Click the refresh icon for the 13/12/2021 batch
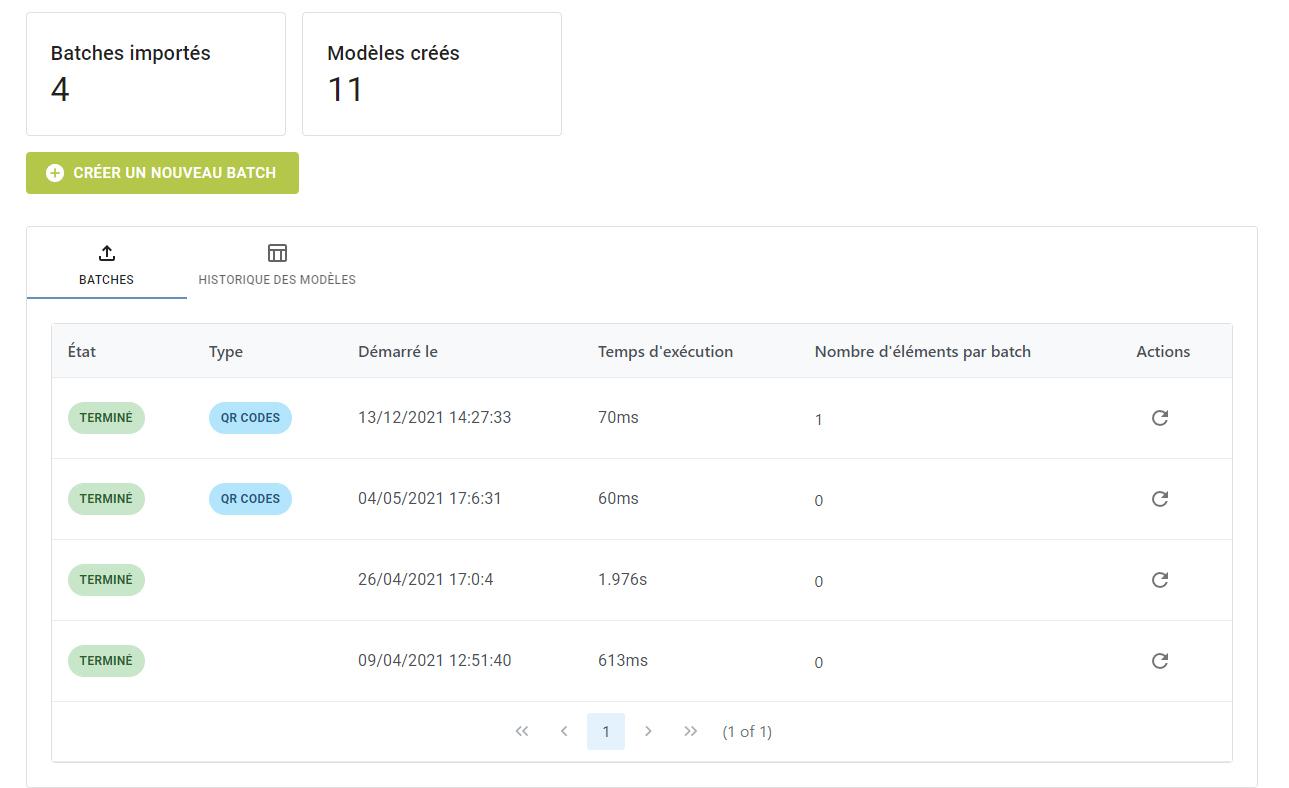Viewport: 1289px width, 788px height. (x=1160, y=418)
